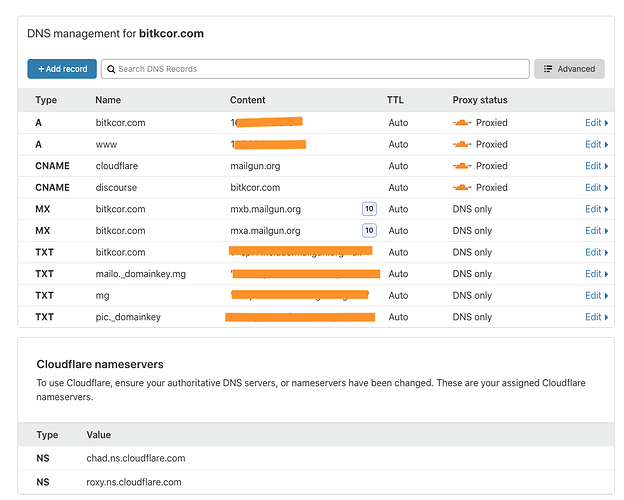Select mailgun.org content of cloudflare CNAME
The height and width of the screenshot is (500, 624).
coord(255,166)
